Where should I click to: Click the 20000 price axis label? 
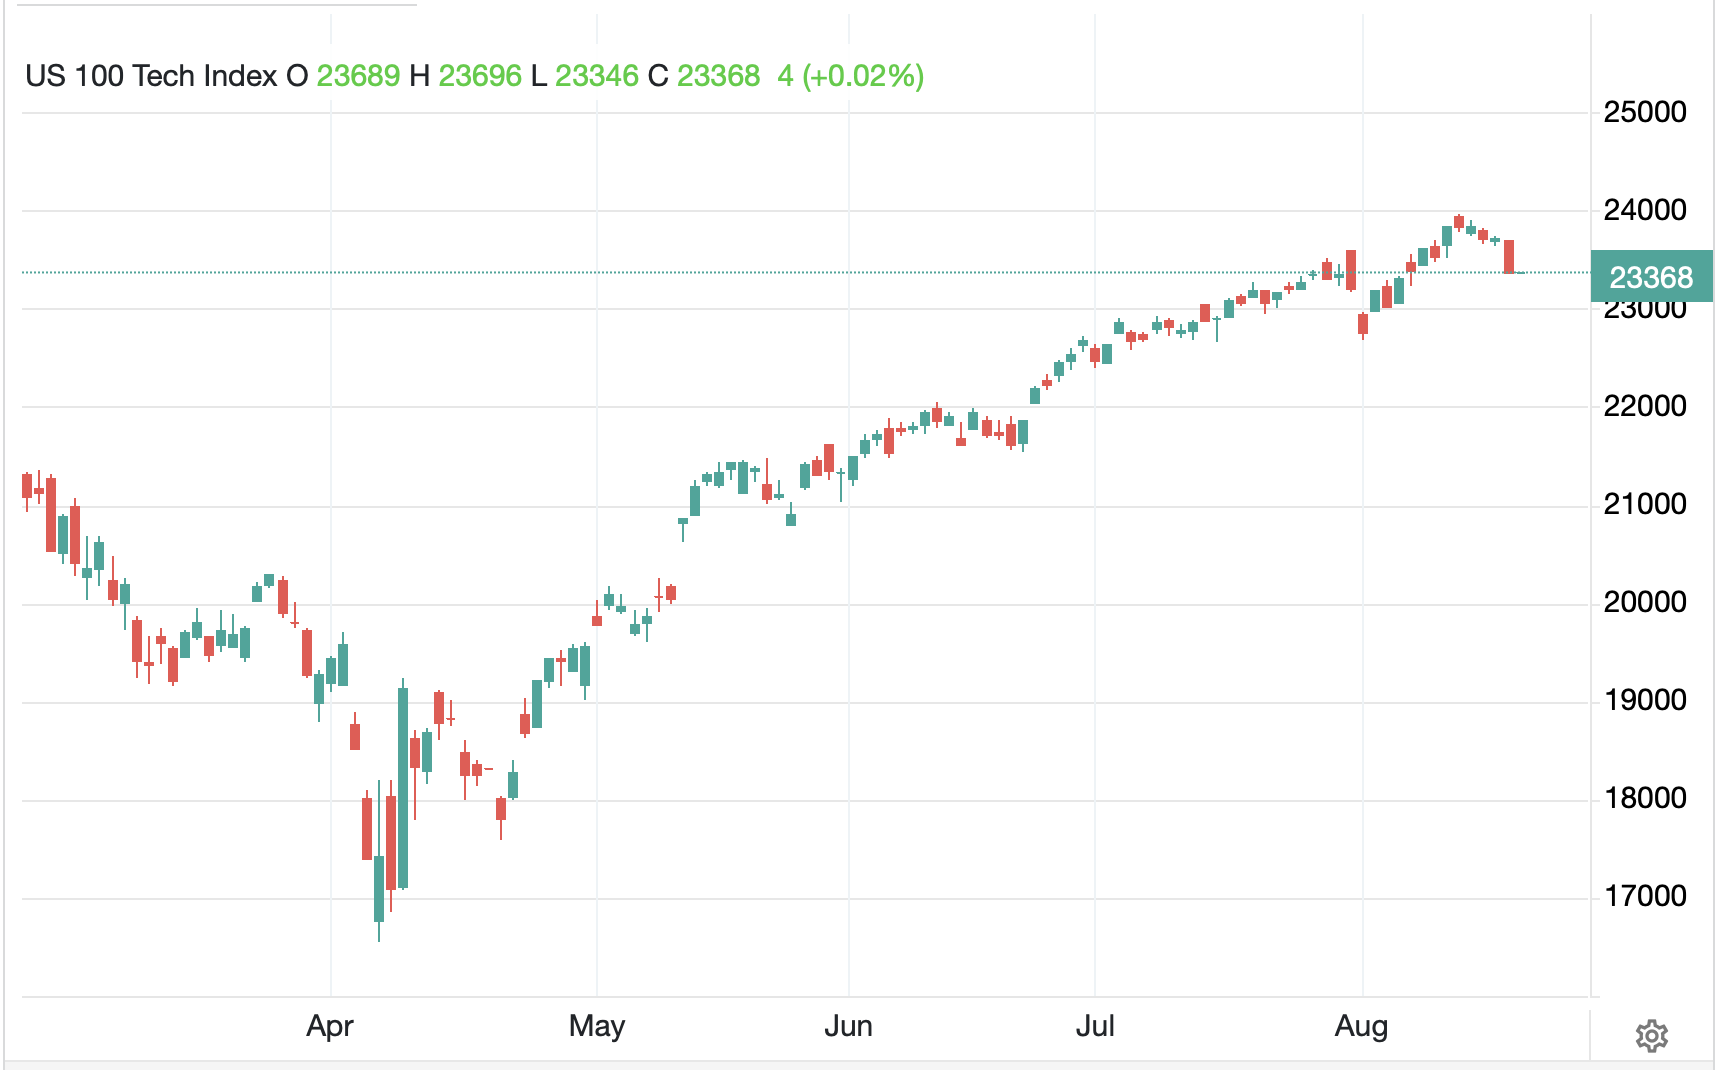[x=1645, y=602]
